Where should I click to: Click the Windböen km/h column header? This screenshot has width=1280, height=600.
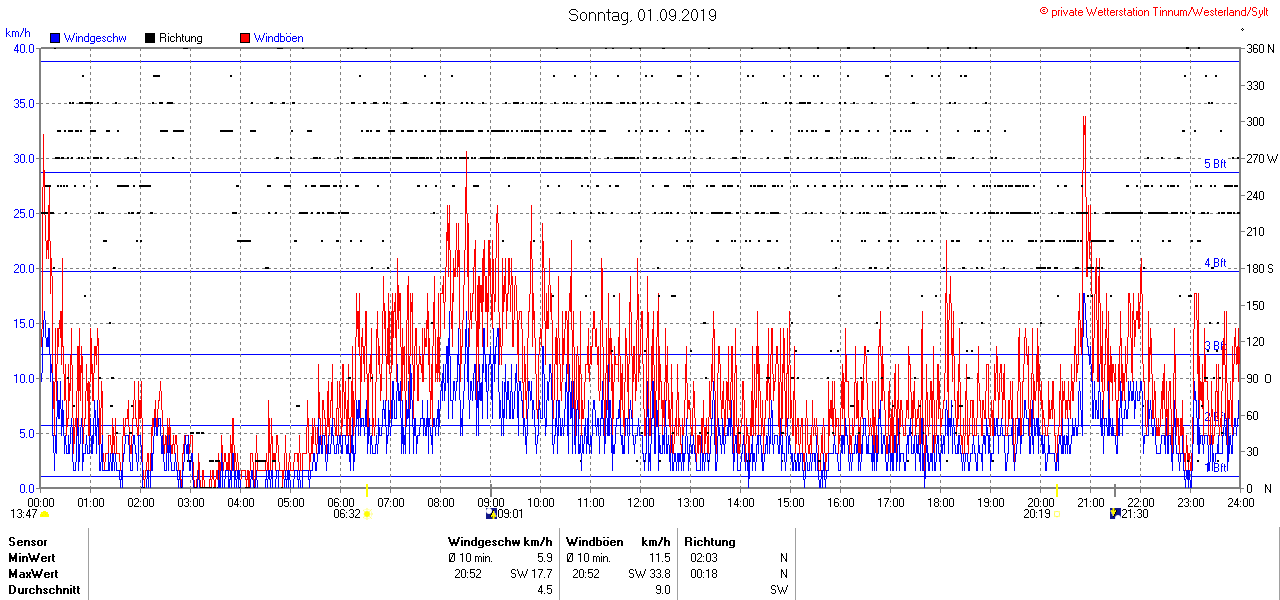pyautogui.click(x=618, y=542)
